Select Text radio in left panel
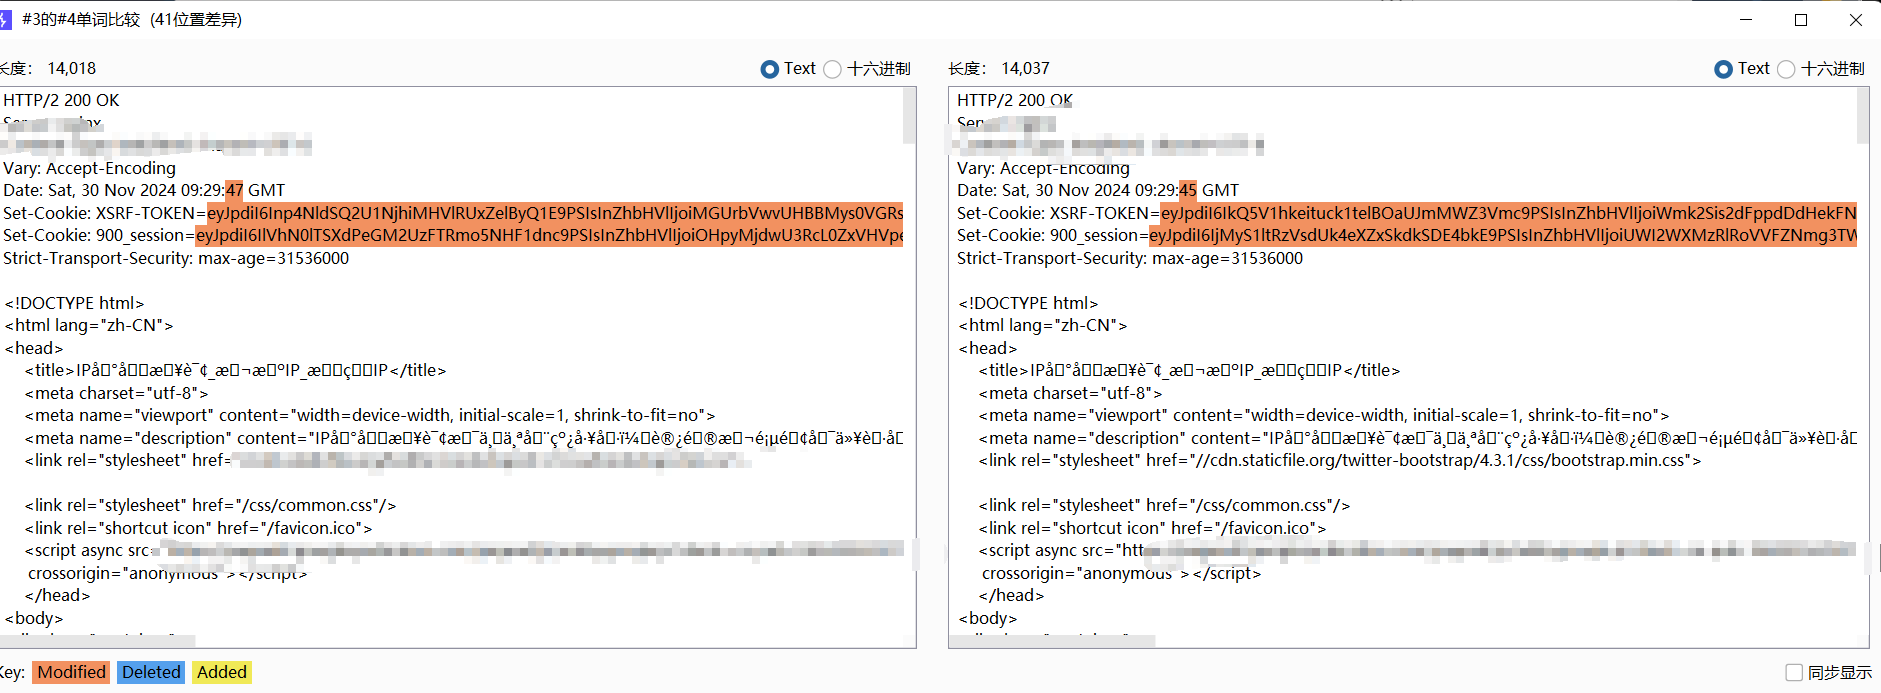The width and height of the screenshot is (1881, 693). point(769,69)
